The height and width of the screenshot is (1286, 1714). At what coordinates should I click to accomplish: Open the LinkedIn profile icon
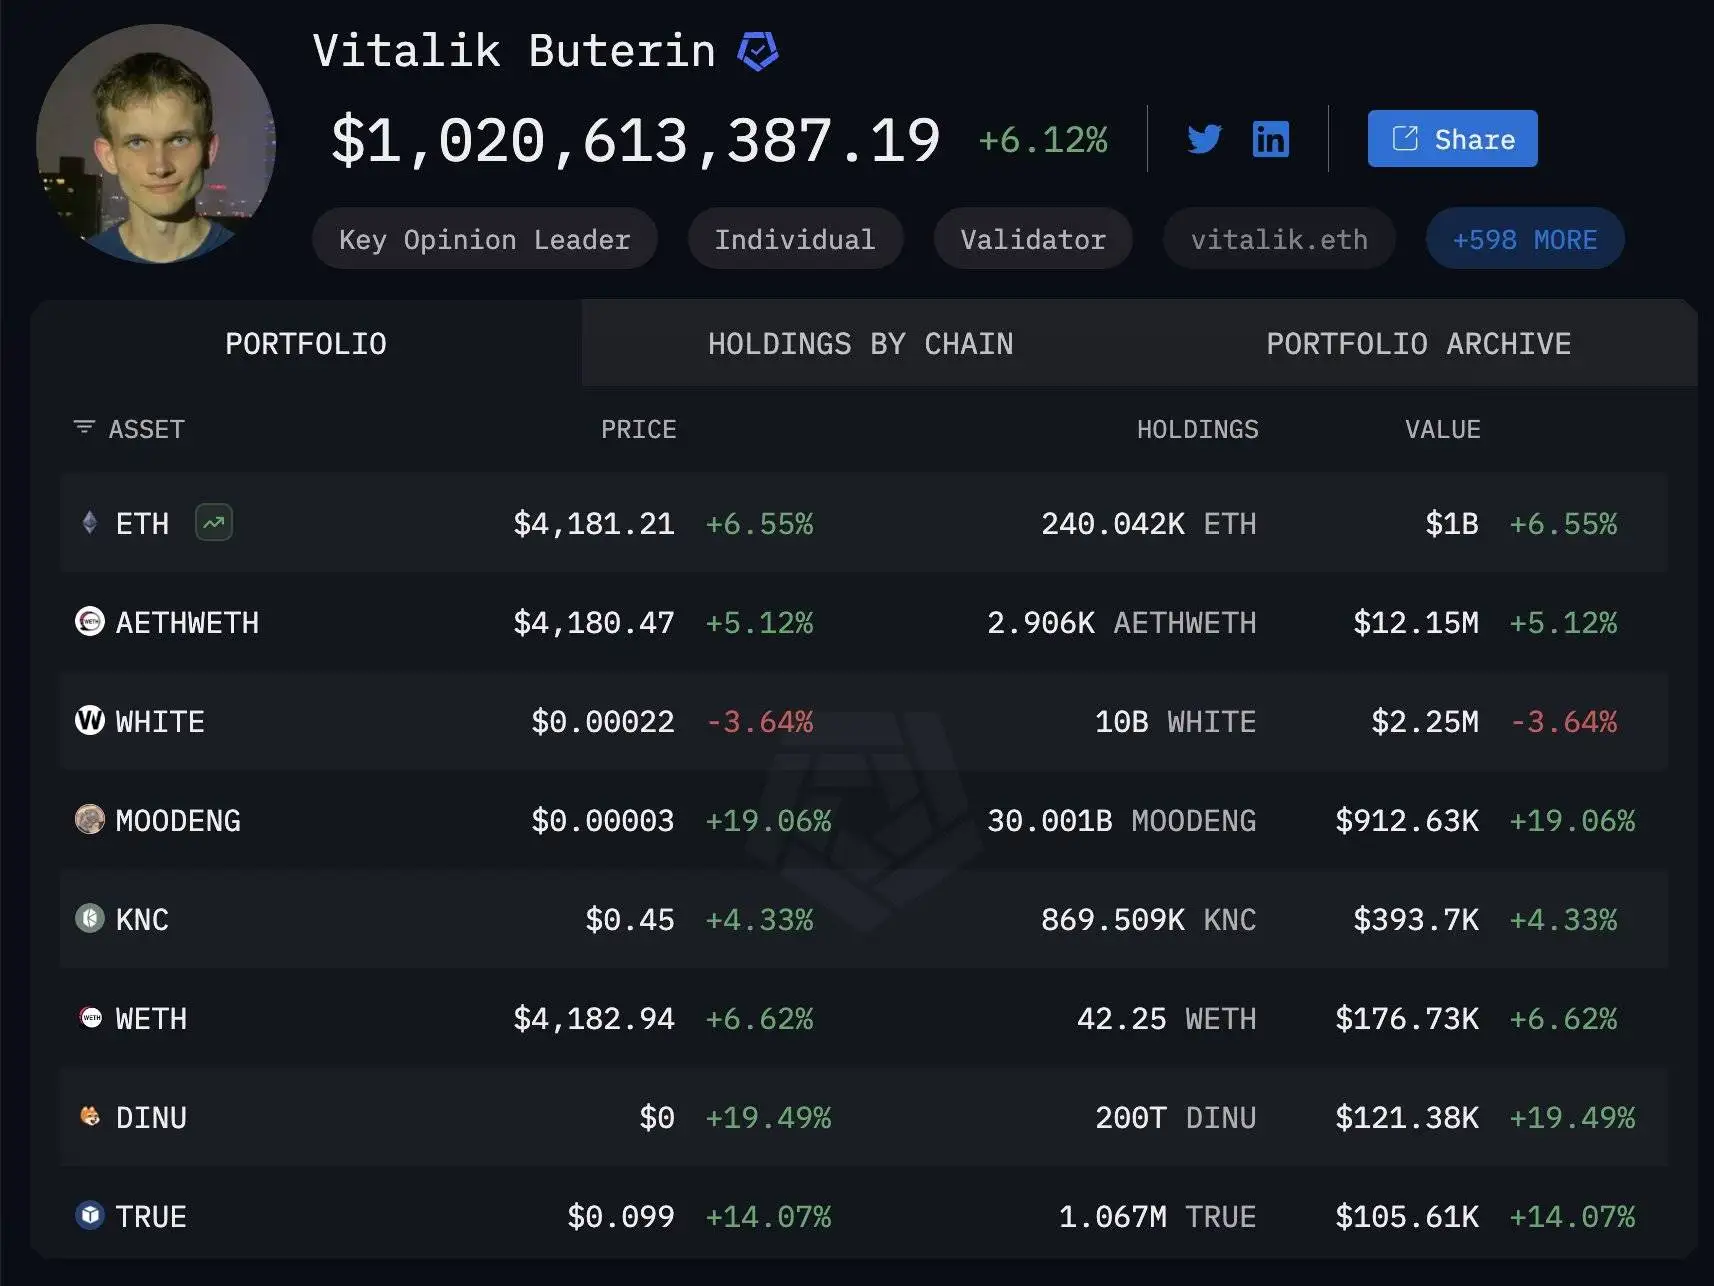[1270, 139]
